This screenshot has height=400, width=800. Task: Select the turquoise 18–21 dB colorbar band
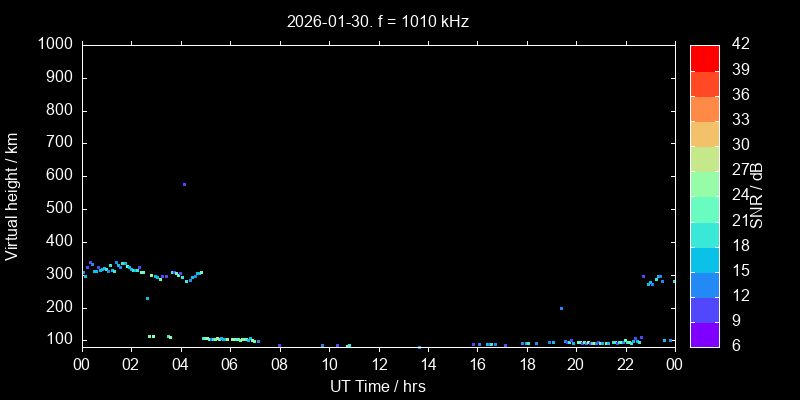pos(705,233)
